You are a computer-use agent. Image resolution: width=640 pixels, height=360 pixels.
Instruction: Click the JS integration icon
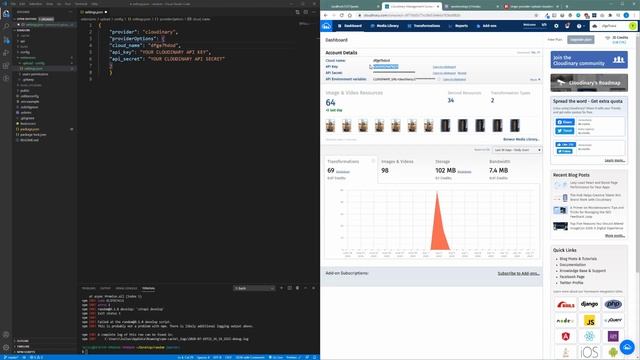[589, 320]
